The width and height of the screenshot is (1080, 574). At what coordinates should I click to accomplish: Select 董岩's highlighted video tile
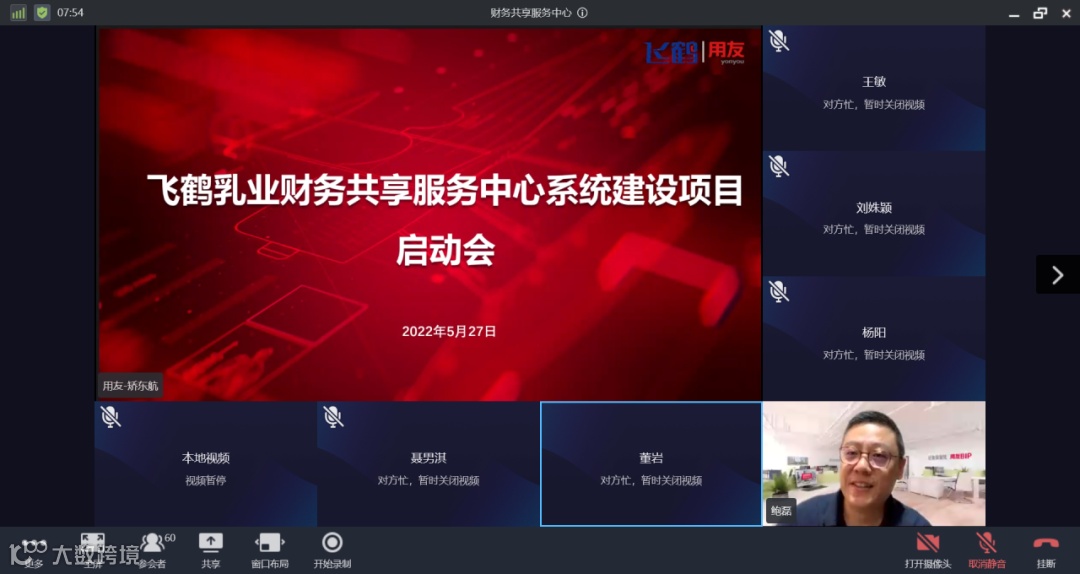tap(651, 464)
